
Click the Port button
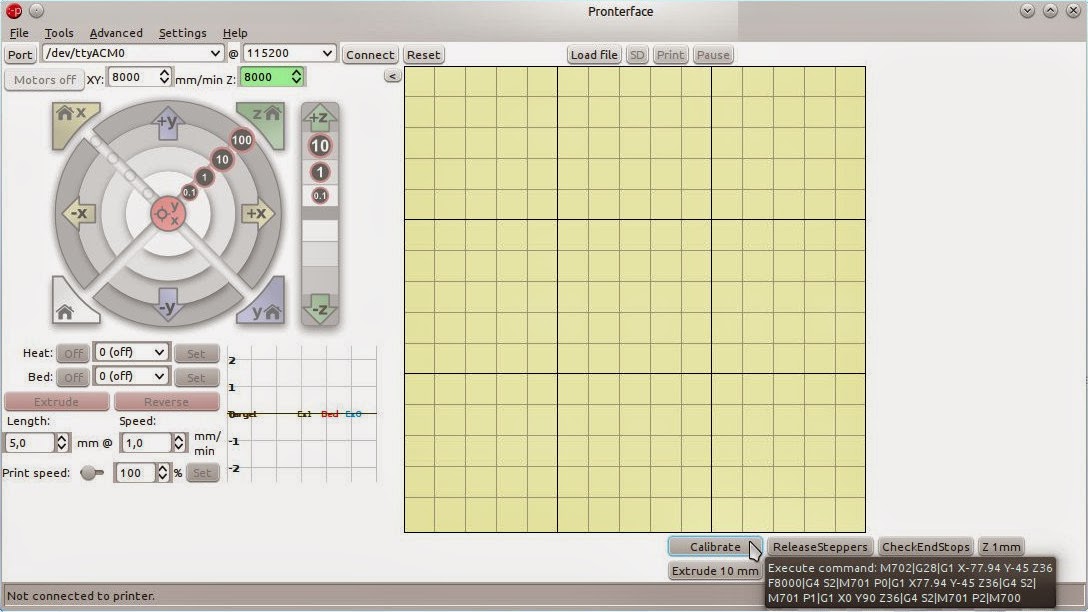(x=20, y=55)
